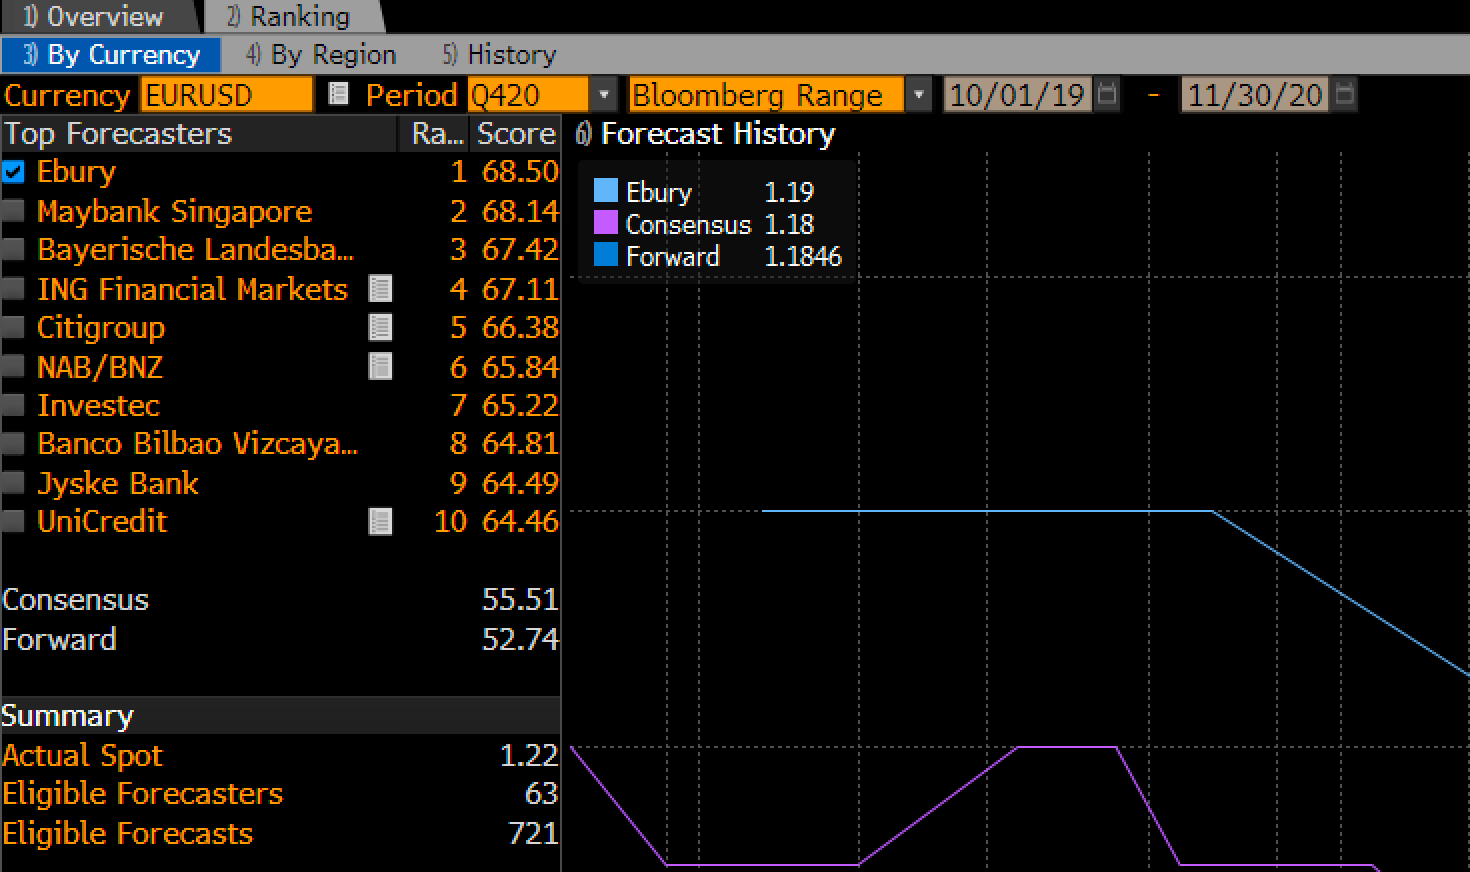Open Forecast History panel link
Viewport: 1470px width, 872px height.
click(706, 134)
